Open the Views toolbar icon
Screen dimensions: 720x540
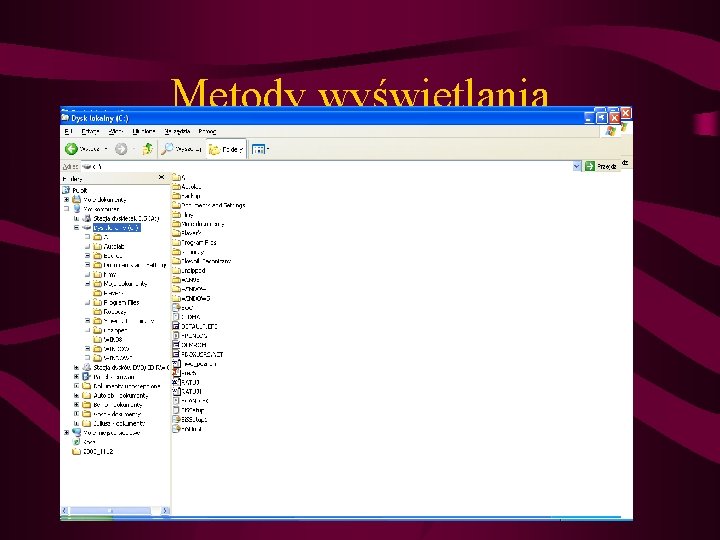(259, 149)
